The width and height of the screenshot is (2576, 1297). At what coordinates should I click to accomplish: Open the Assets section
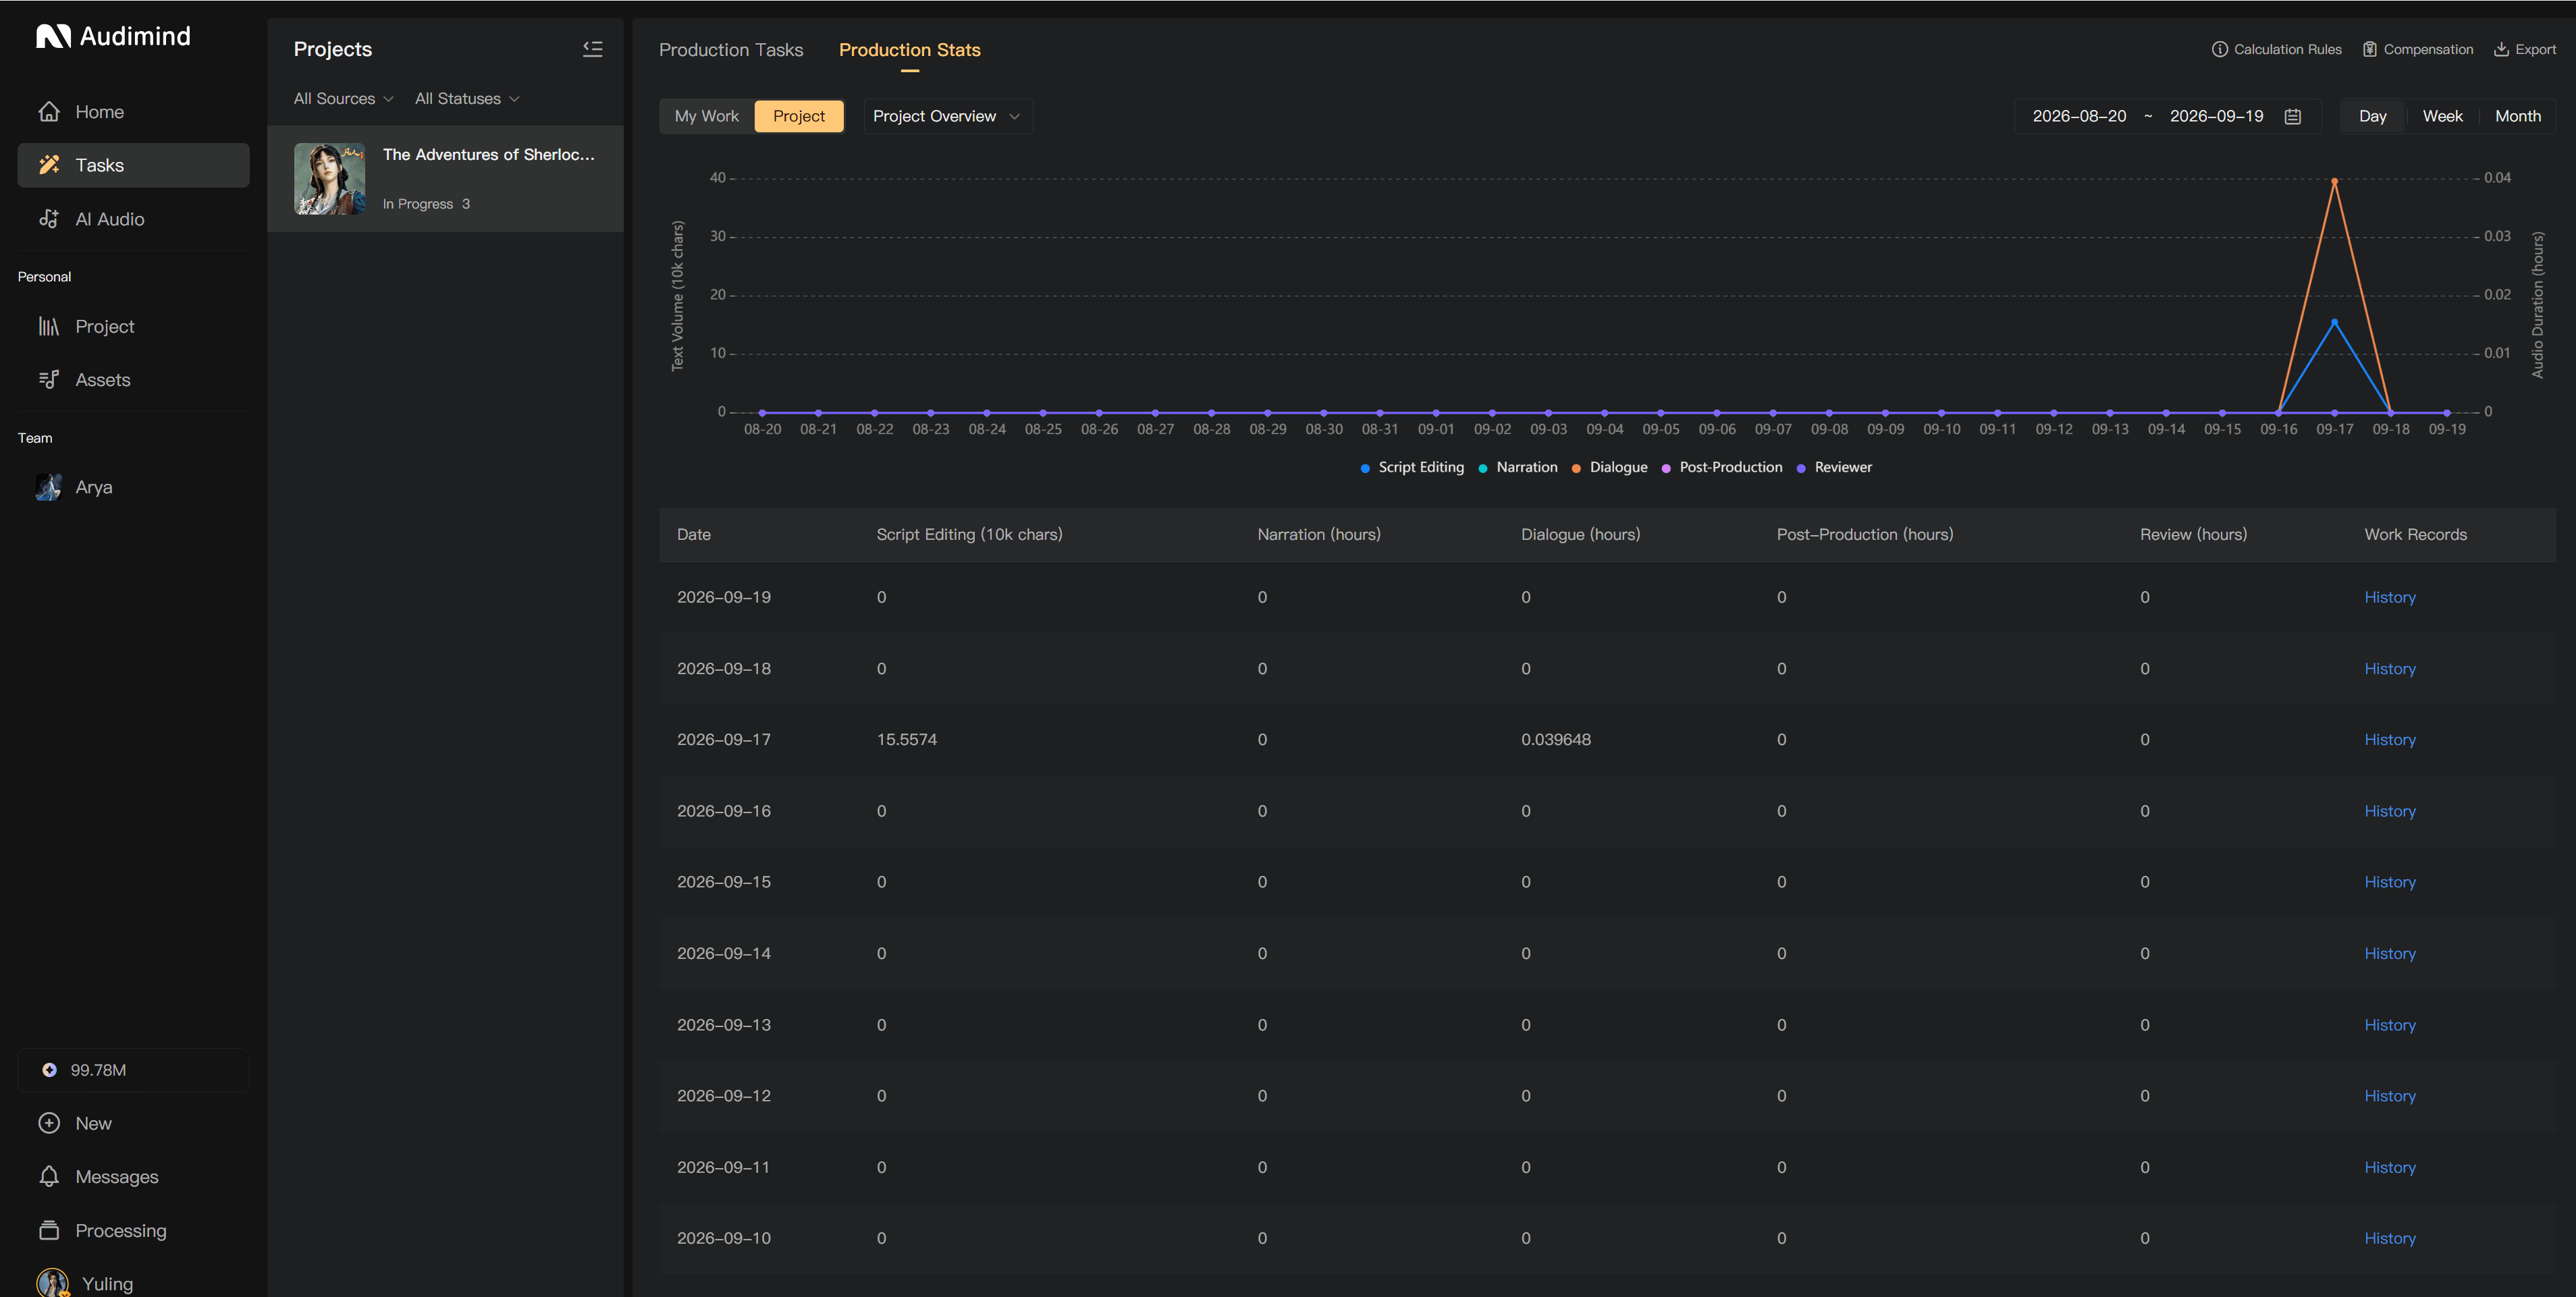pyautogui.click(x=133, y=380)
